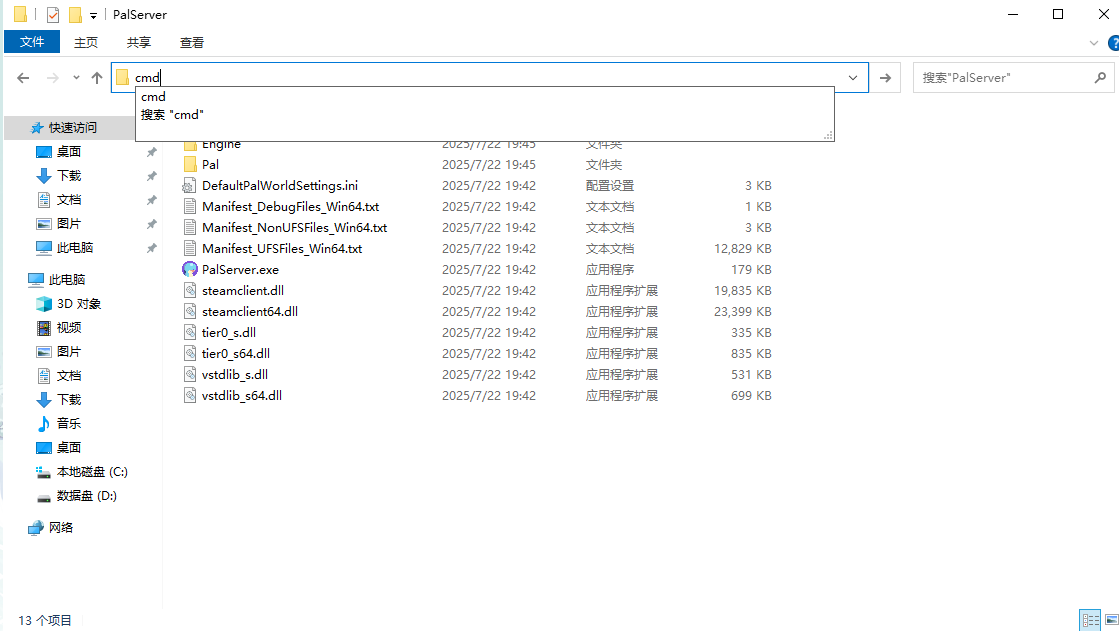Select the 此电脑 root tree node
The width and height of the screenshot is (1119, 631).
coord(67,279)
